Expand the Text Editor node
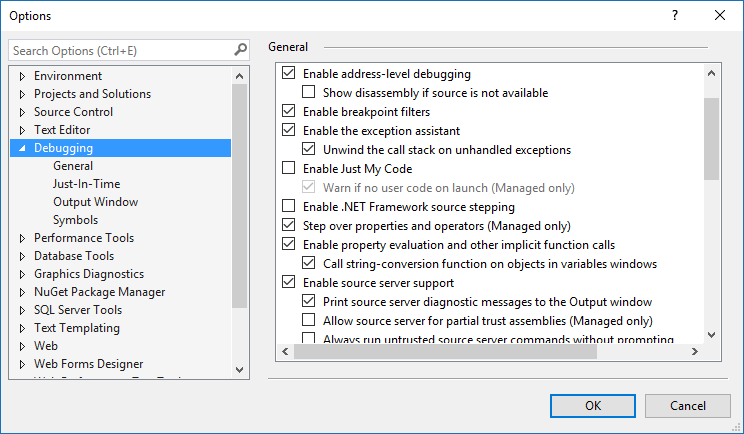 click(22, 130)
